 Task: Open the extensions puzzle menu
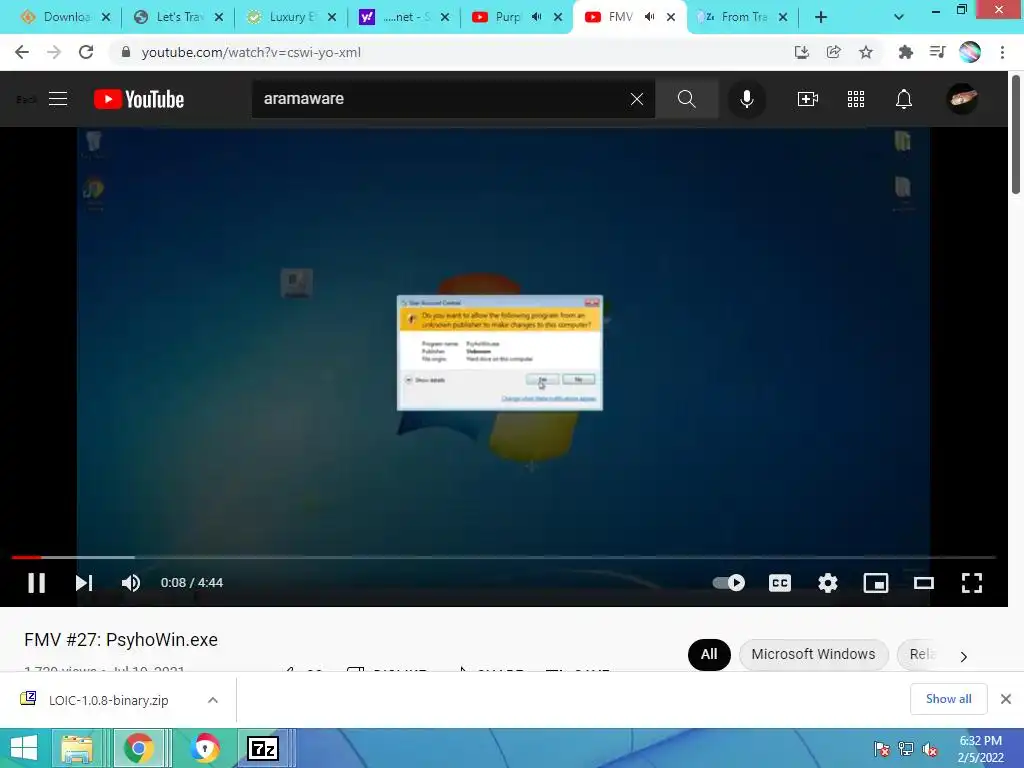pos(905,52)
